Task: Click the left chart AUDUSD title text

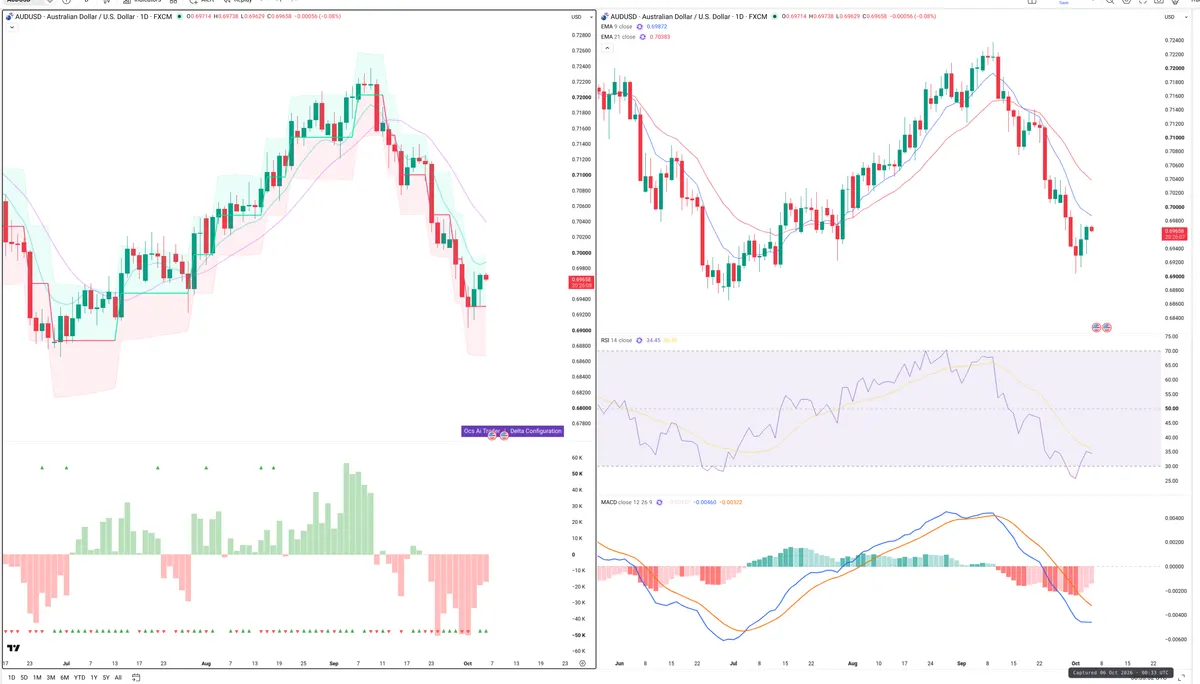Action: [95, 17]
